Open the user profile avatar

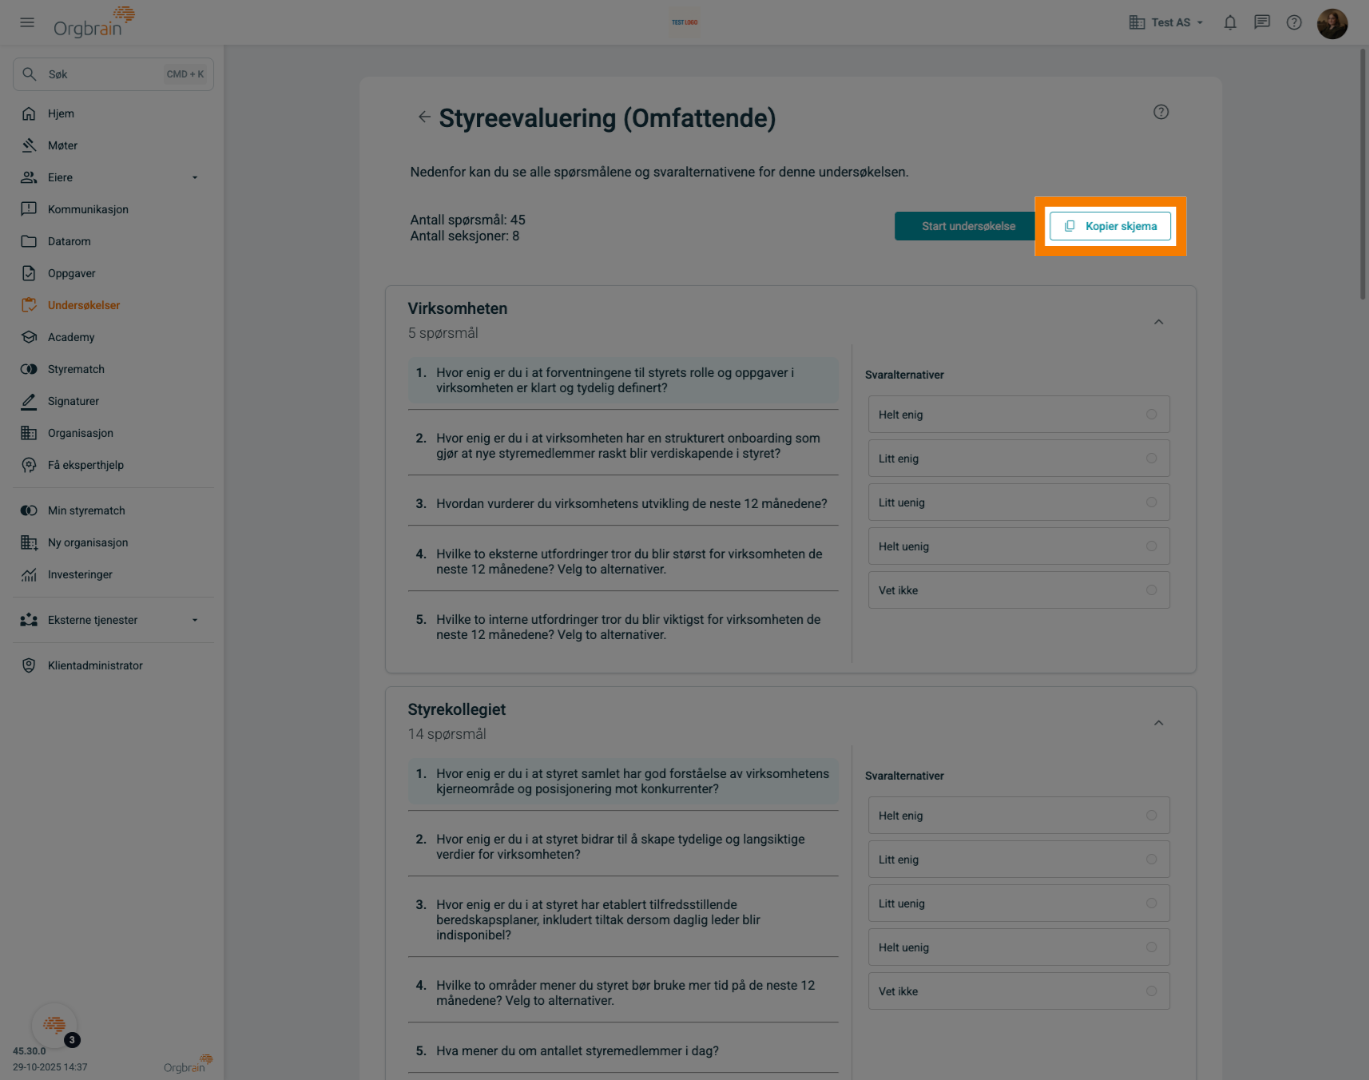point(1332,22)
